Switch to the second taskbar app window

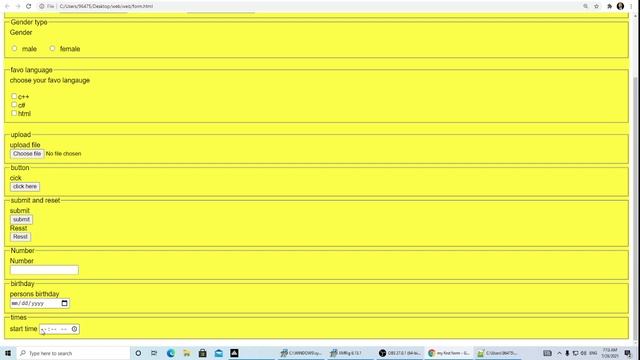coord(350,353)
